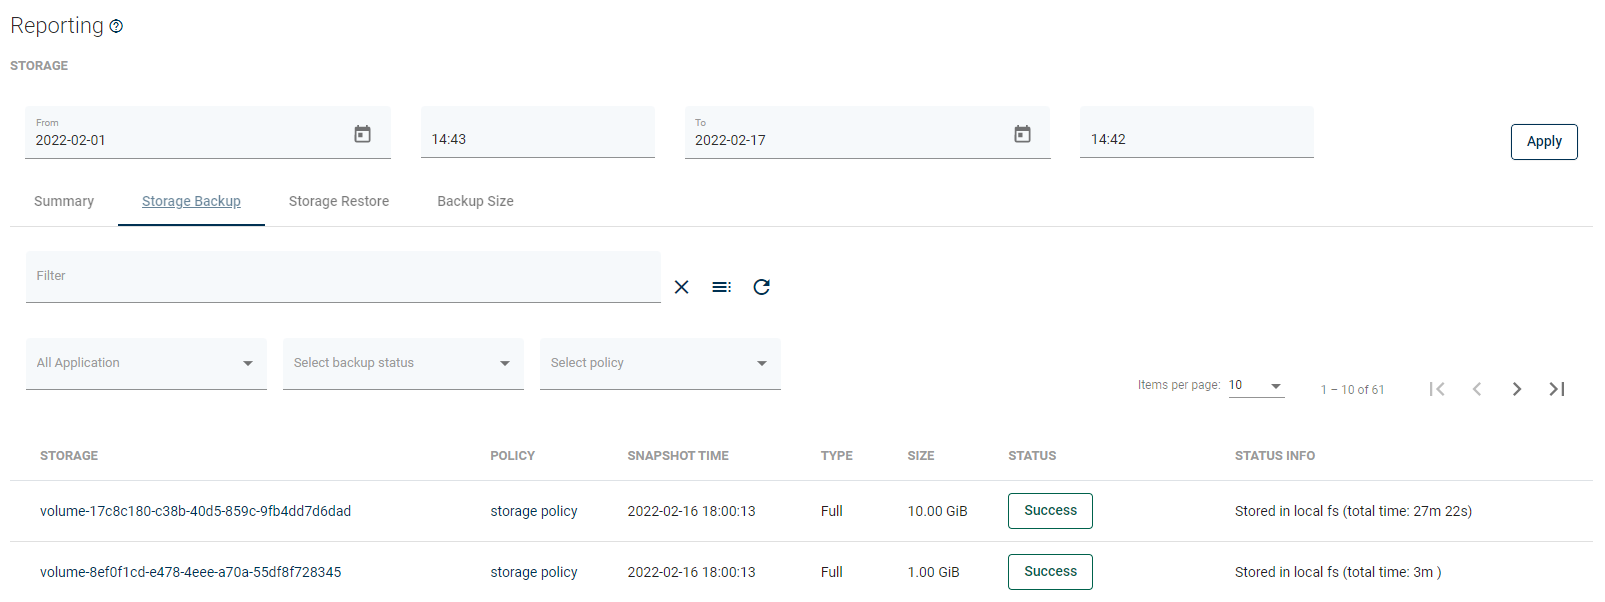Screen dimensions: 1605x602
Task: Open the Select policy dropdown
Action: 660,363
